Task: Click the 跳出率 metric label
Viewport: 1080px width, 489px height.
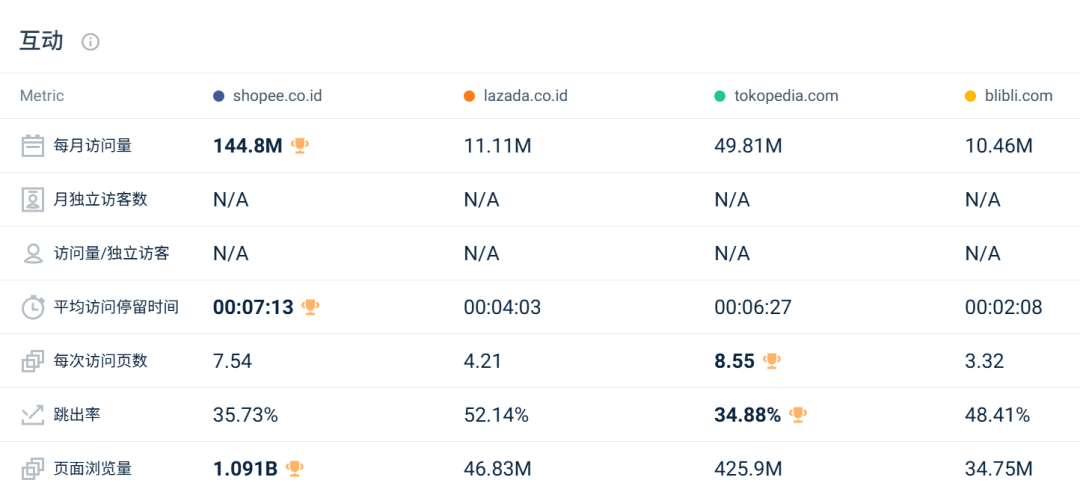Action: click(x=73, y=415)
